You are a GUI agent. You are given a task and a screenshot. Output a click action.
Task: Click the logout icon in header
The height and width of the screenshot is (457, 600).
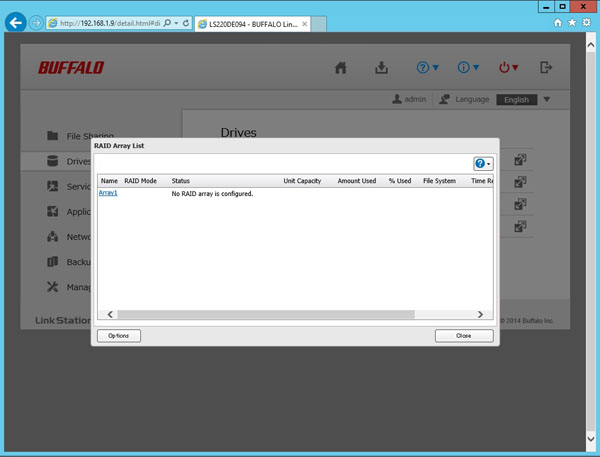tap(545, 68)
